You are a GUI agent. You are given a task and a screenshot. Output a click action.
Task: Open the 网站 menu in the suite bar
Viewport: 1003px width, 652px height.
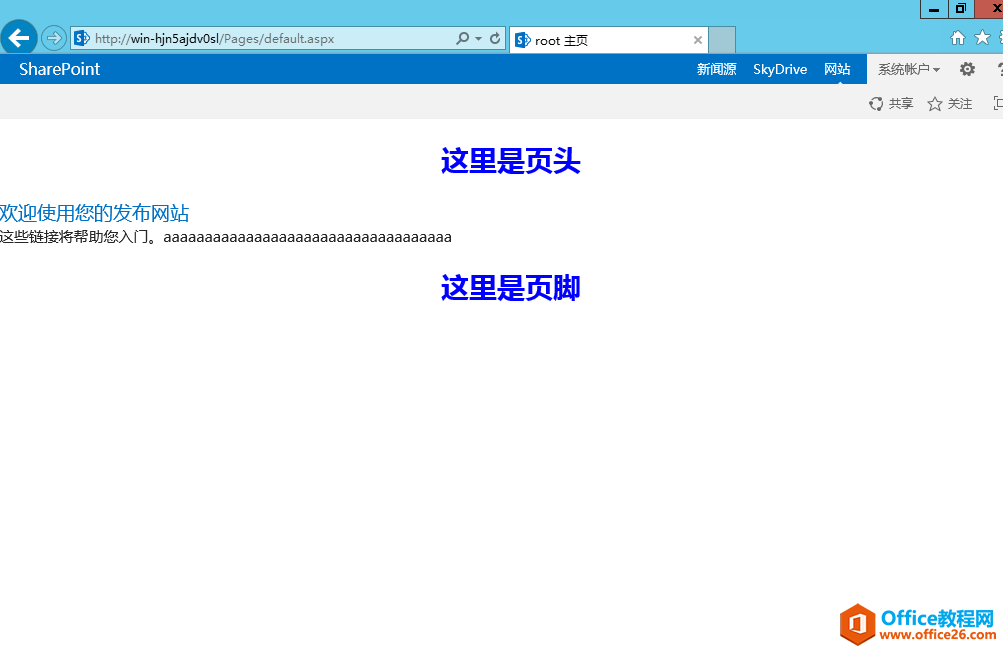pos(837,69)
